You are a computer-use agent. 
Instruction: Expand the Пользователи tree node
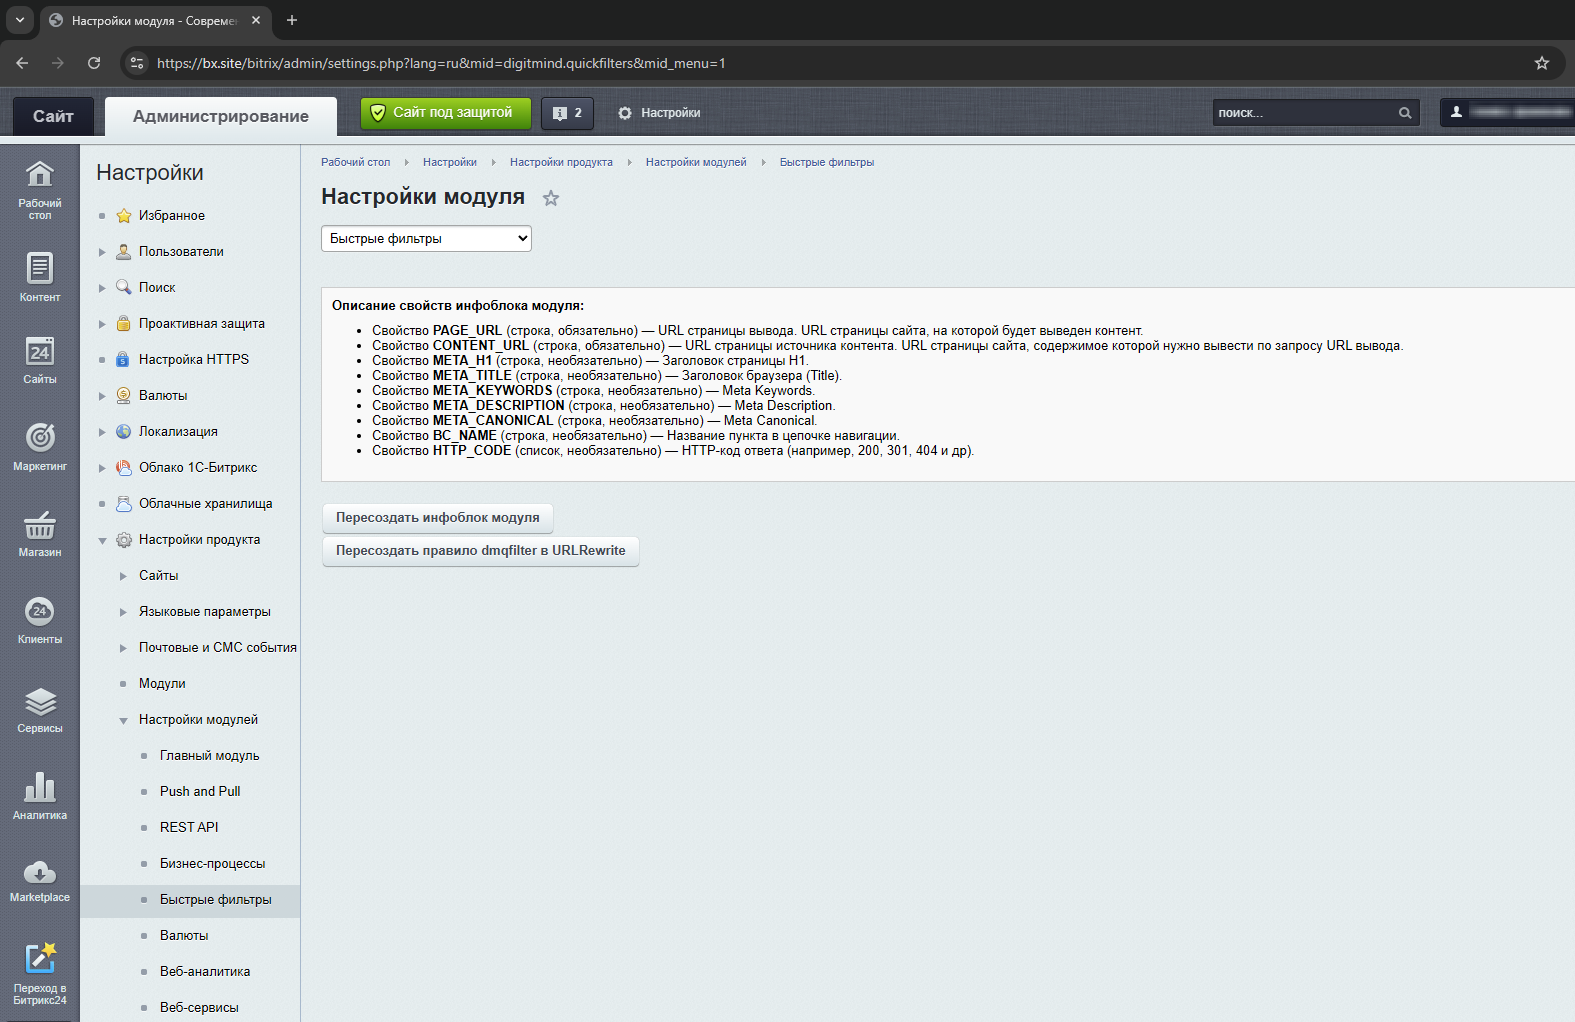click(102, 252)
